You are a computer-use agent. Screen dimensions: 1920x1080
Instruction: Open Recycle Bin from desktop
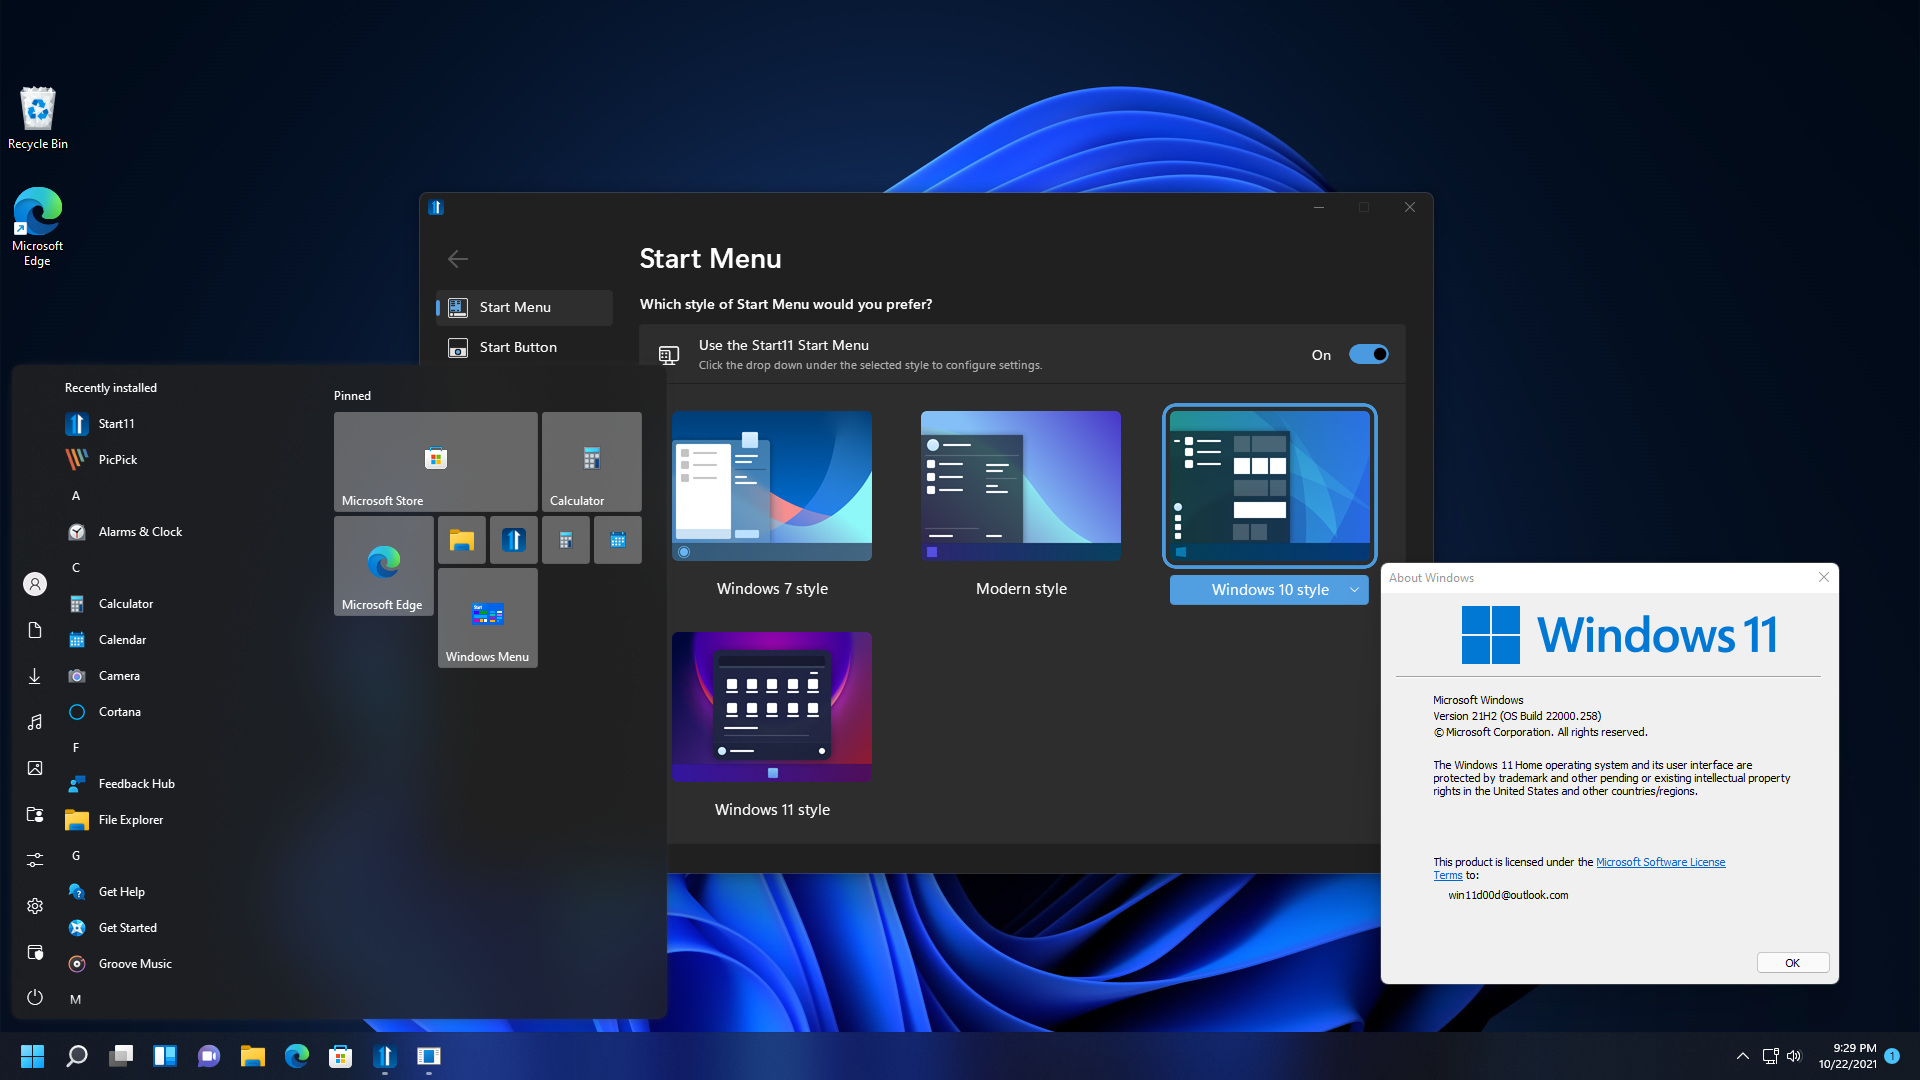coord(40,116)
